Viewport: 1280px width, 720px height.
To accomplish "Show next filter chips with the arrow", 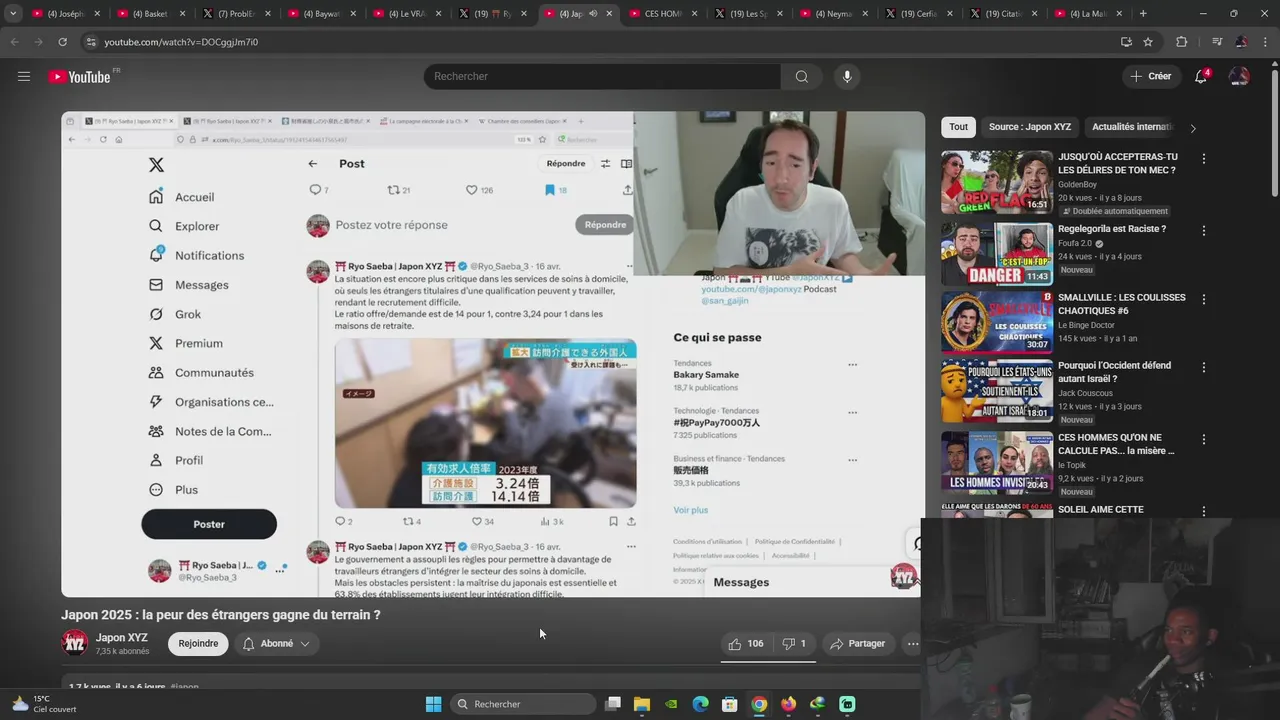I will click(x=1192, y=128).
